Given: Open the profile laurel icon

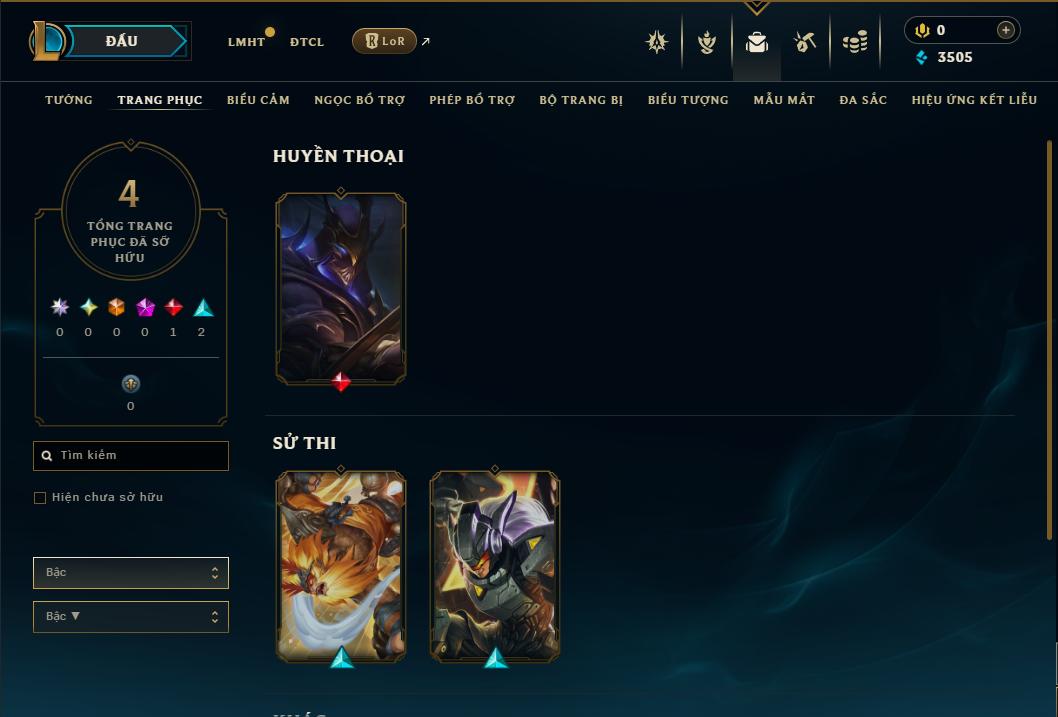Looking at the screenshot, I should pyautogui.click(x=706, y=42).
